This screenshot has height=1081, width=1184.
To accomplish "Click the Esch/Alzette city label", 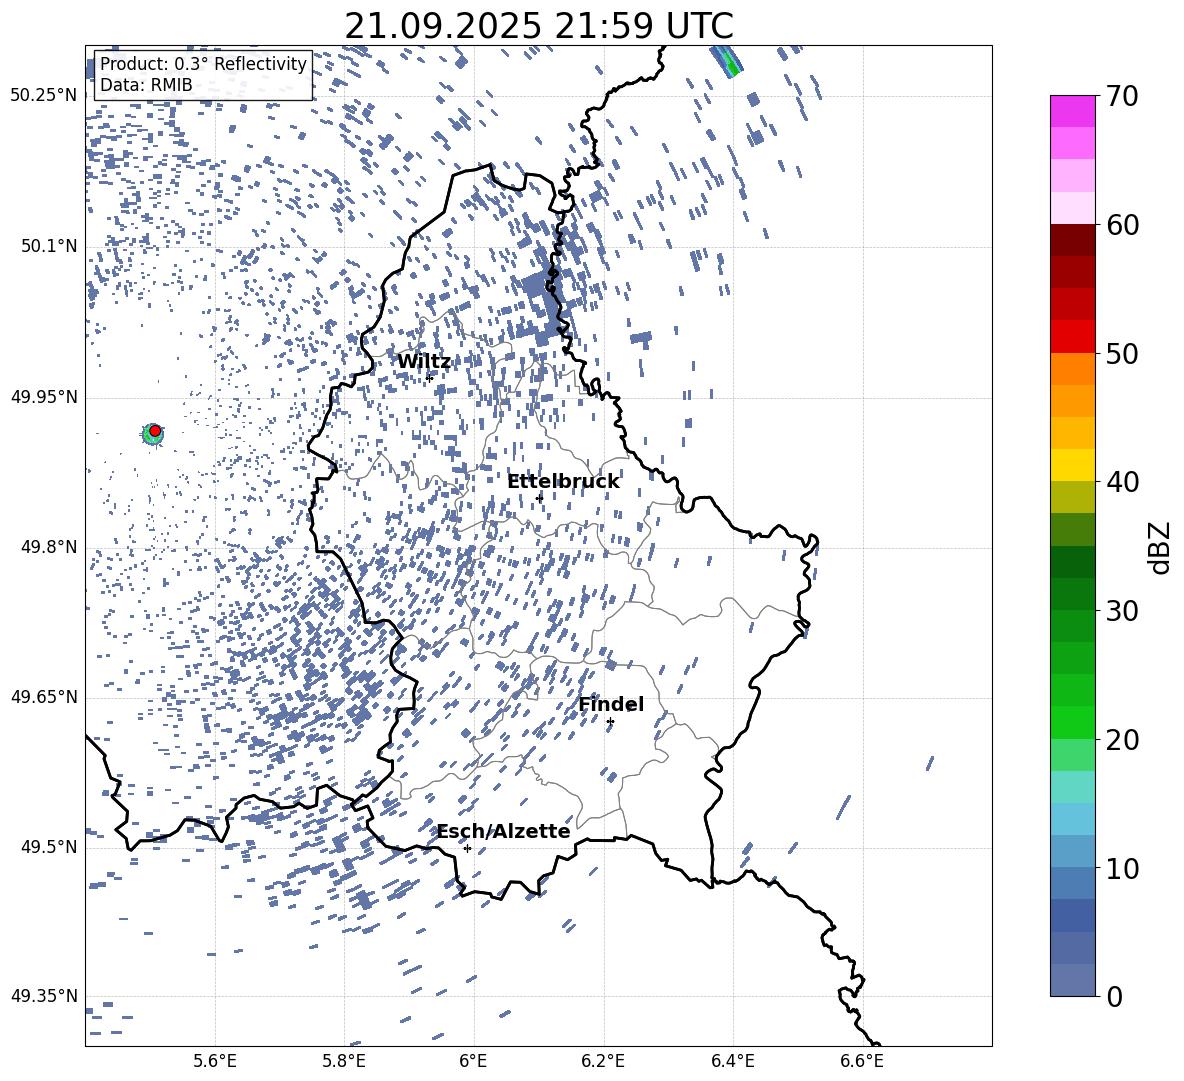I will [503, 831].
